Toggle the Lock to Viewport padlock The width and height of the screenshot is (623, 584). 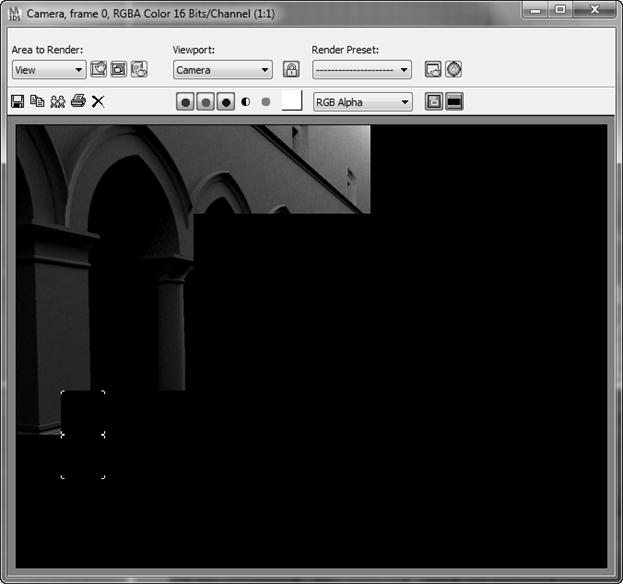coord(291,70)
